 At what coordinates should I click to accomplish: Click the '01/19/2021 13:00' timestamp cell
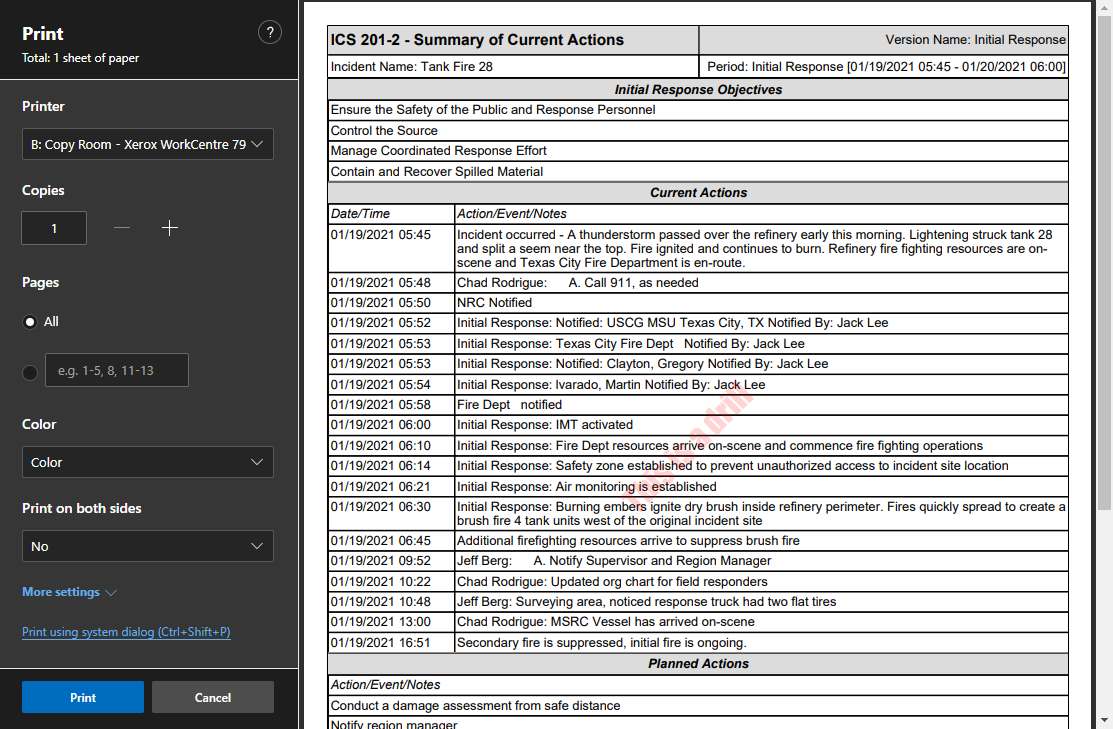click(x=391, y=622)
